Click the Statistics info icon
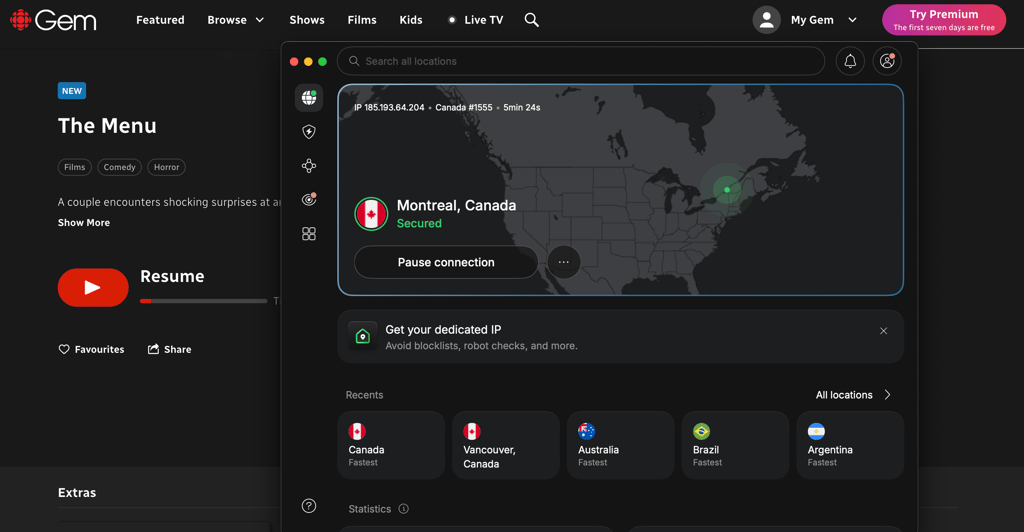The image size is (1024, 532). [404, 509]
